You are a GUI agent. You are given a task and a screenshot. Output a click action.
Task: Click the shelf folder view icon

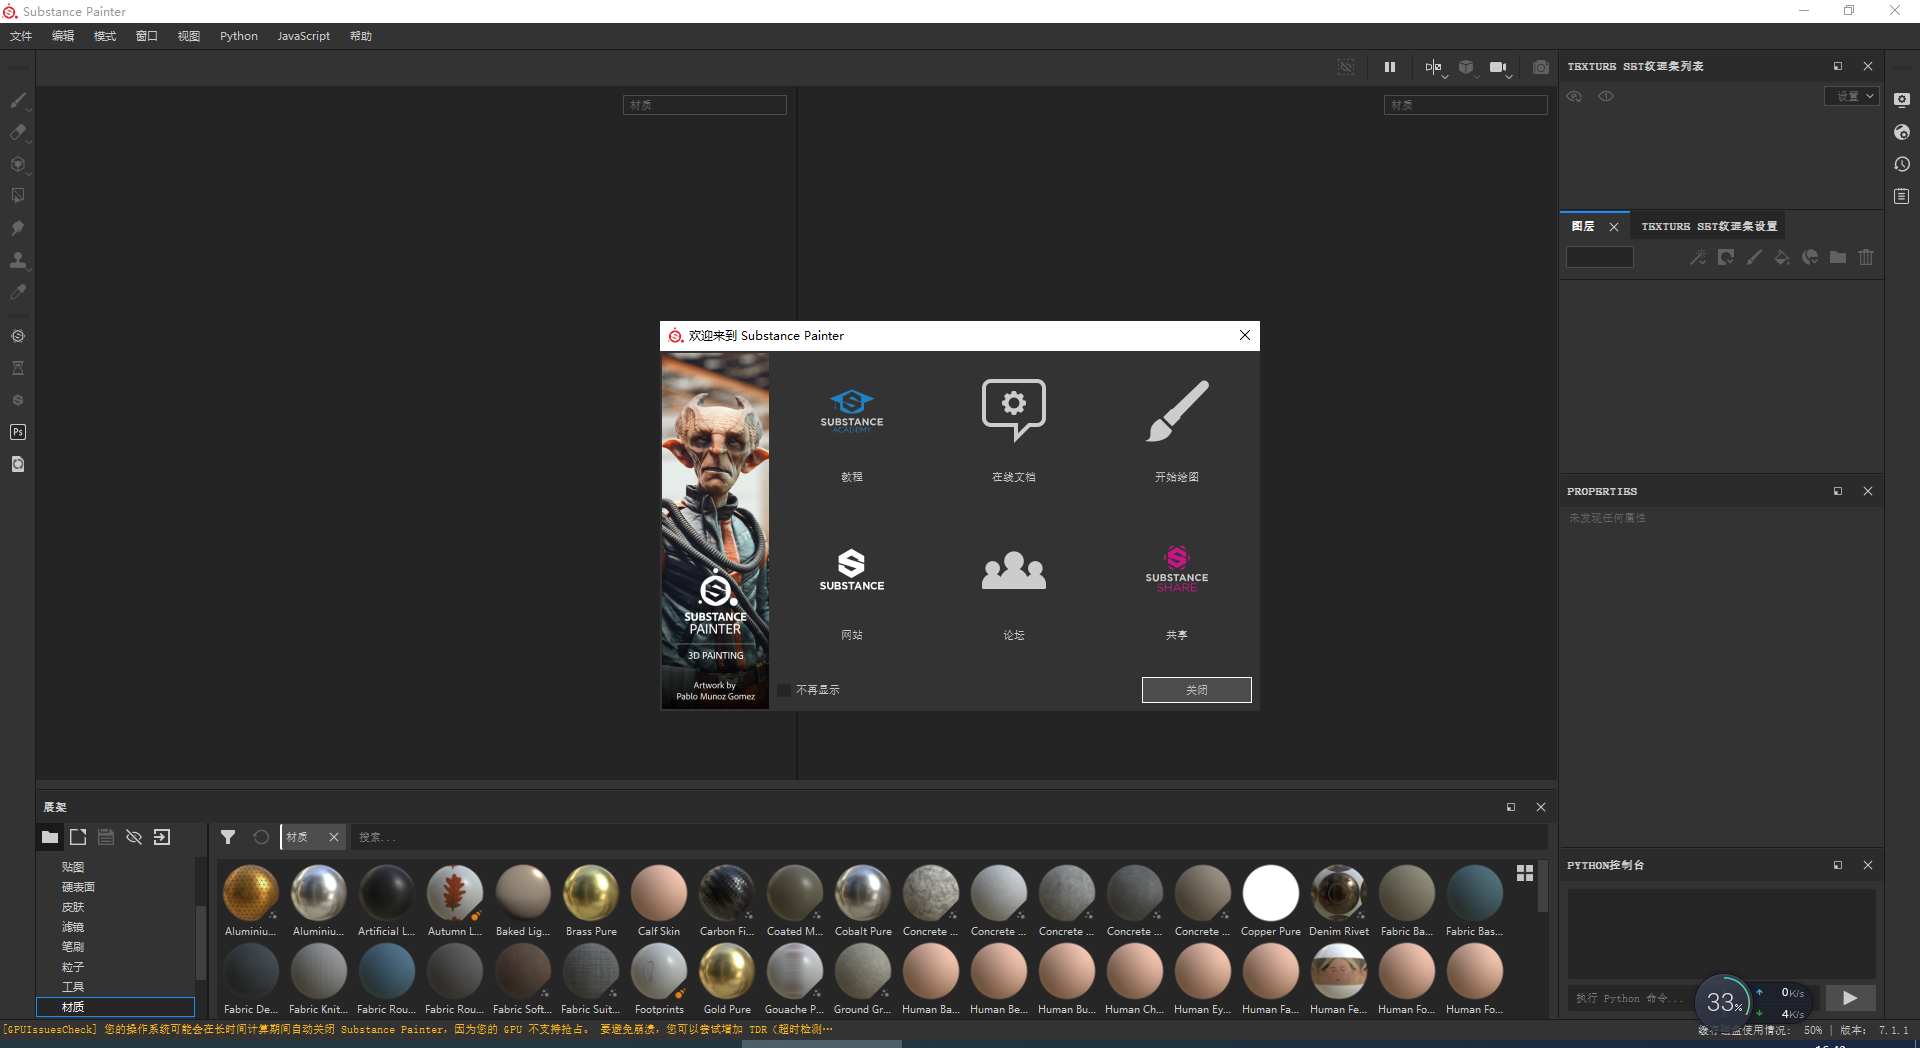[50, 837]
